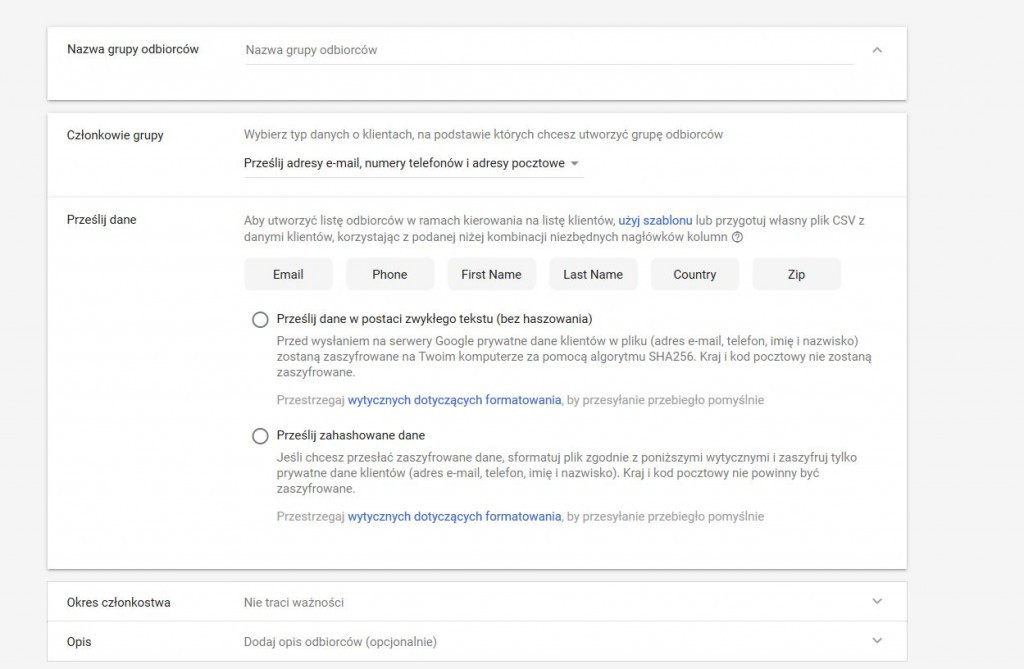Select radio Prześlij dane w postaci zwykłego tekstu
This screenshot has height=669, width=1024.
click(x=260, y=319)
